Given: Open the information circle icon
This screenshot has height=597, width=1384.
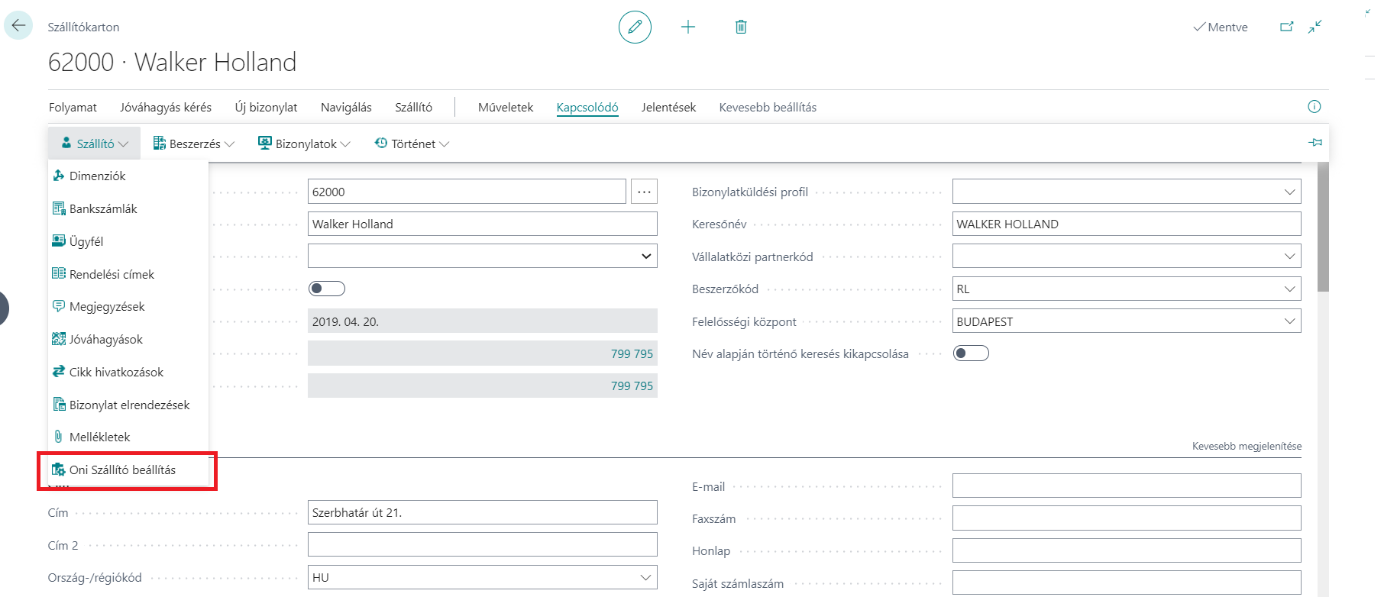Looking at the screenshot, I should (1314, 107).
